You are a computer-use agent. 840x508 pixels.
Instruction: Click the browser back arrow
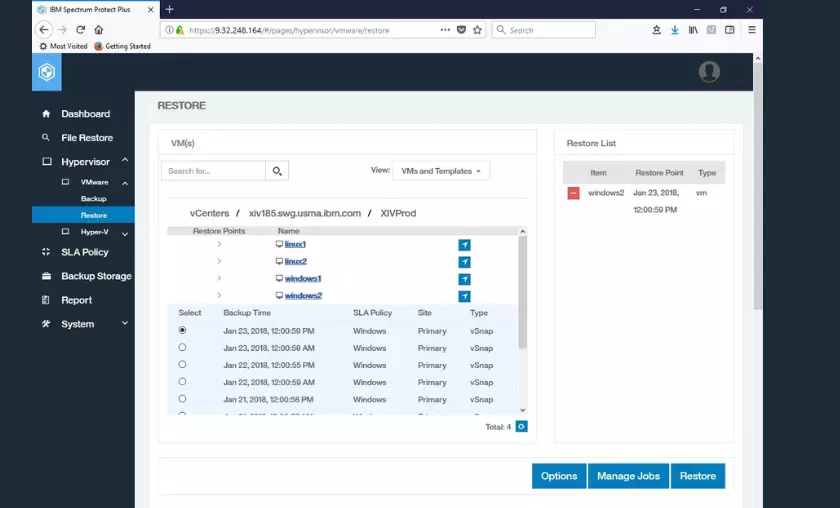point(44,30)
